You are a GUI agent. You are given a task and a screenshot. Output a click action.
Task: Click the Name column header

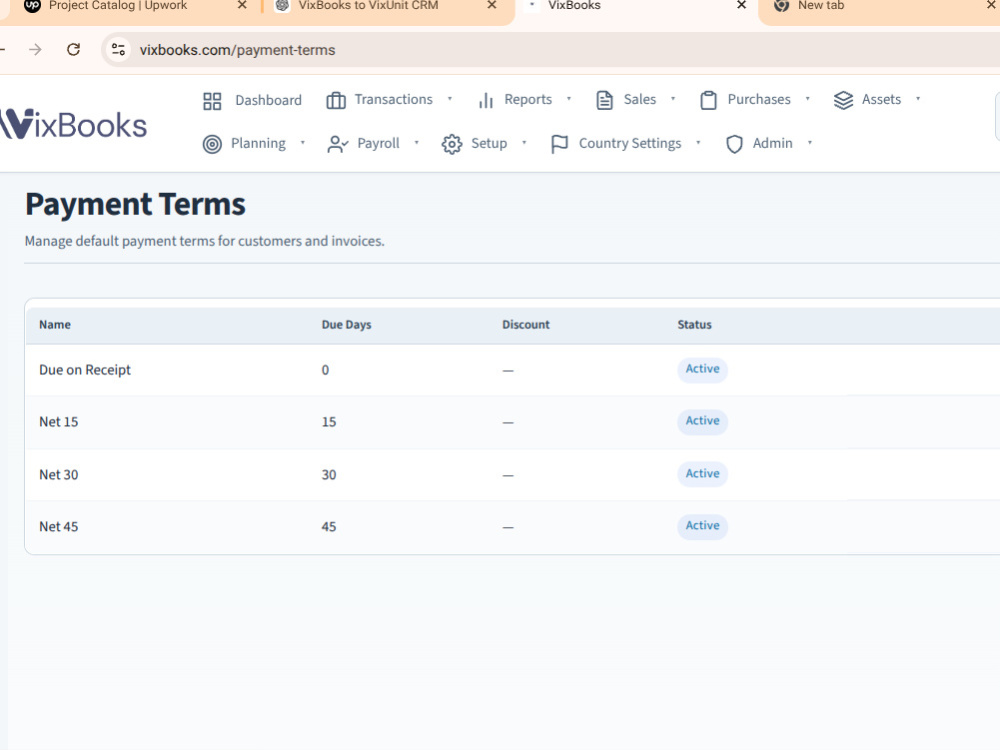point(55,325)
